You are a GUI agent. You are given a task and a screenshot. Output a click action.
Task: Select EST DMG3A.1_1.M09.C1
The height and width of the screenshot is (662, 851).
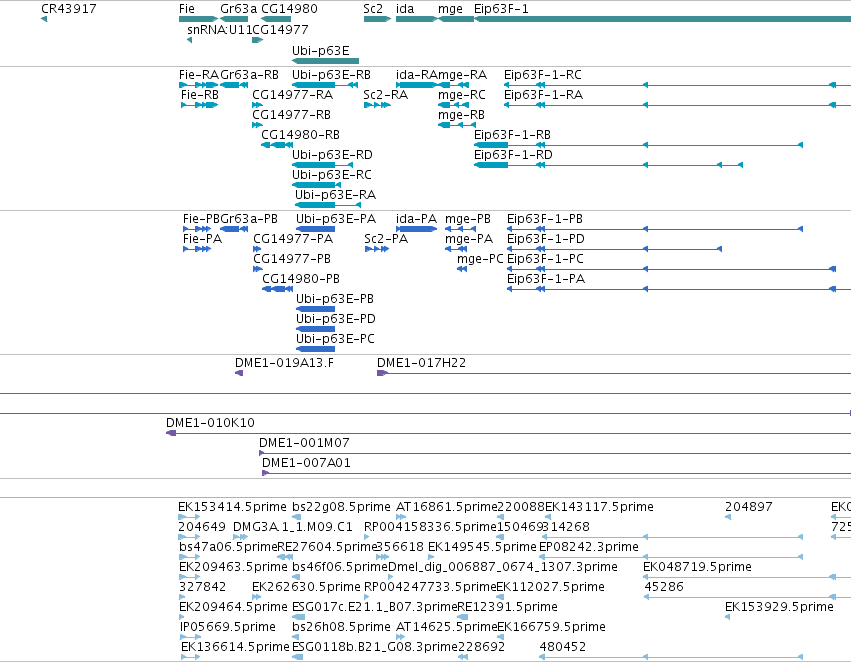[x=293, y=527]
